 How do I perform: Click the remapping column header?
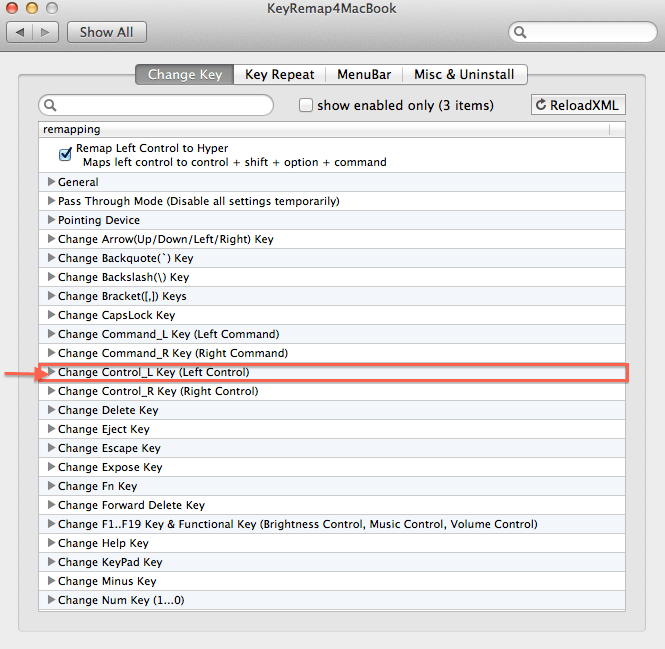pyautogui.click(x=320, y=129)
